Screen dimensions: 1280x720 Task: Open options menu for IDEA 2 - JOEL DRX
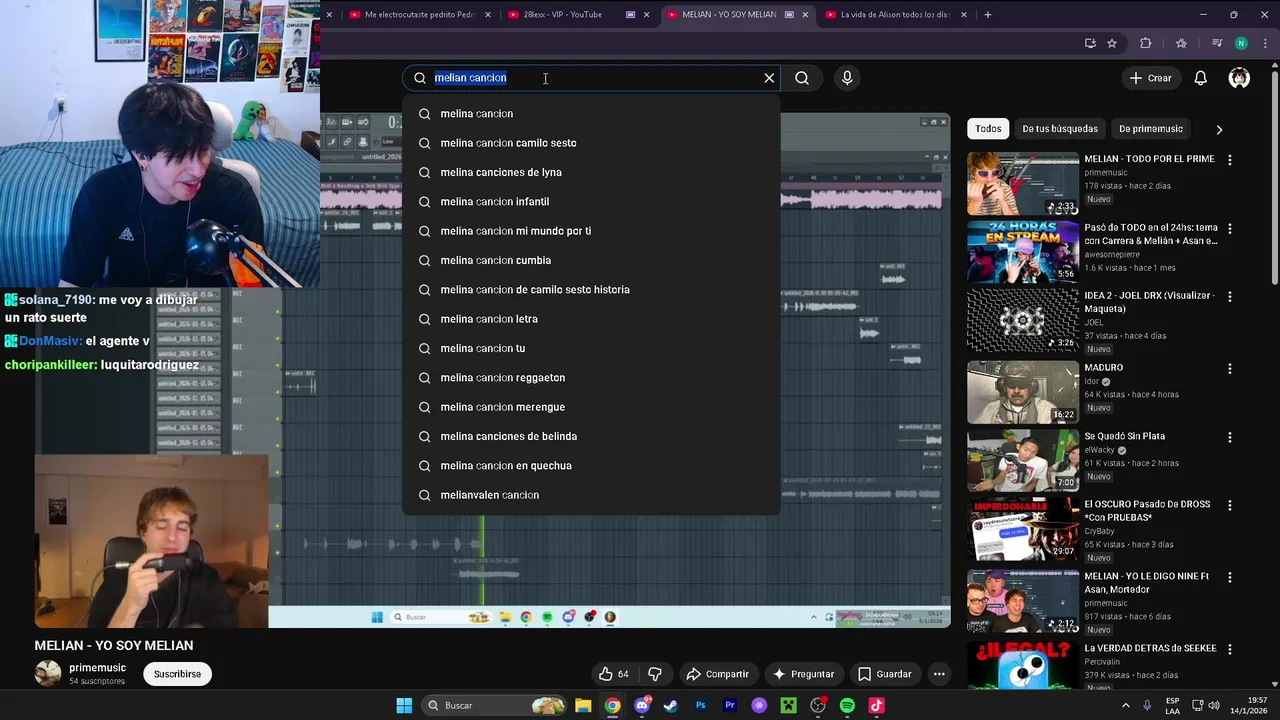1229,297
